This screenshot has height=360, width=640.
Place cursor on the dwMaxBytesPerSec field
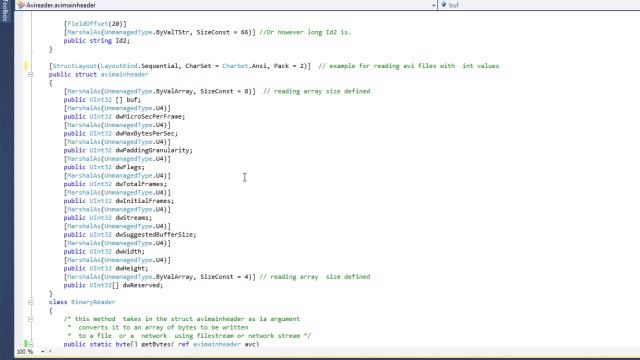(x=147, y=133)
